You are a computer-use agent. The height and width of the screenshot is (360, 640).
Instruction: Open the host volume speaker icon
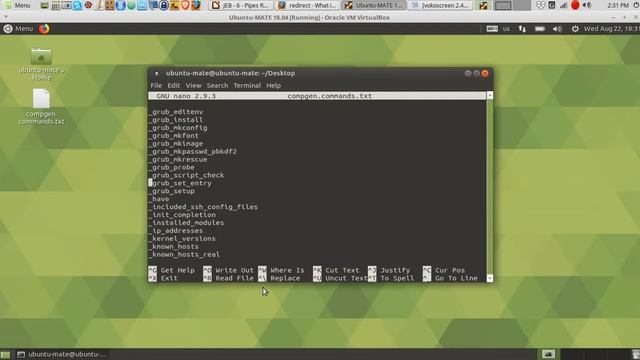tap(587, 5)
